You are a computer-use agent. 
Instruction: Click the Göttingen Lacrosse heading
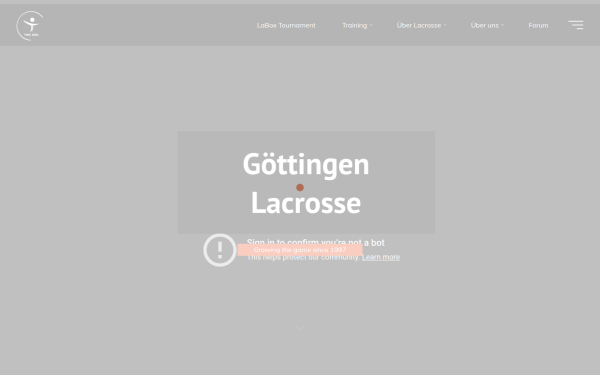[x=306, y=183]
